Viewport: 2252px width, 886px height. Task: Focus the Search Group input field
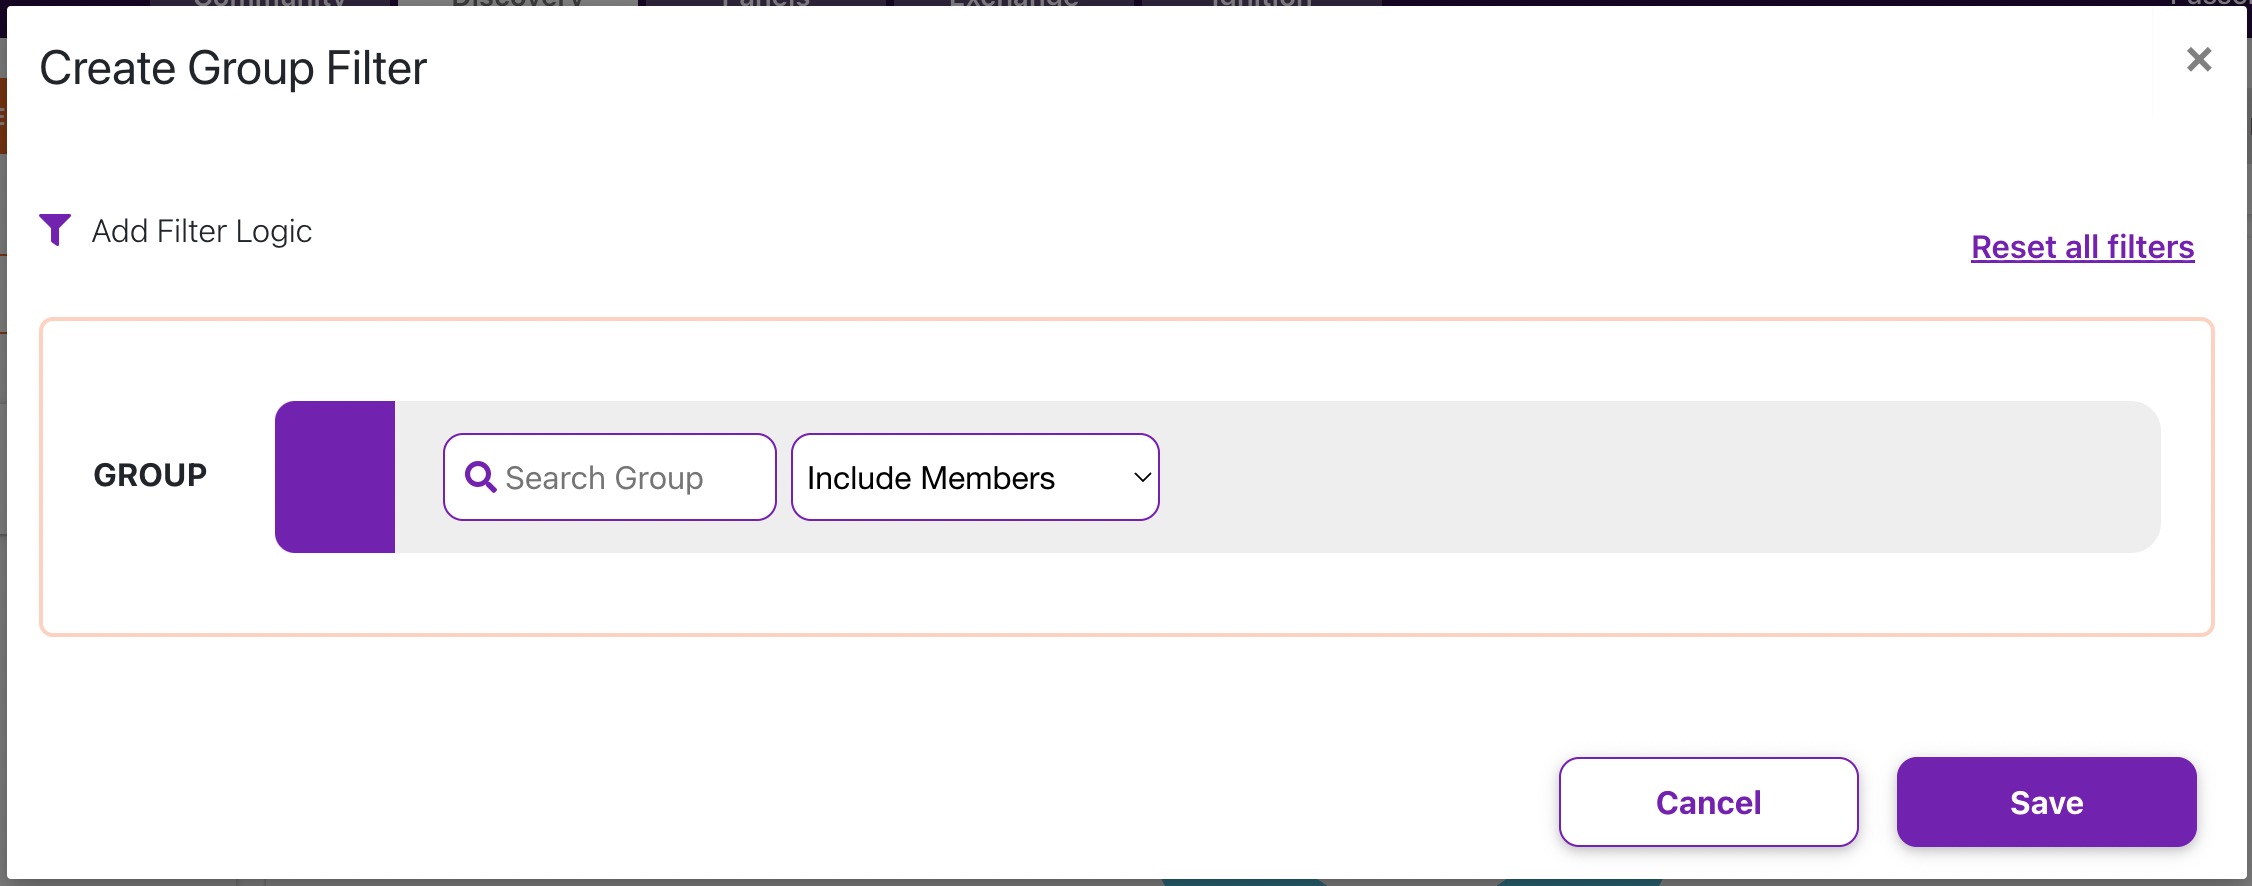point(610,477)
